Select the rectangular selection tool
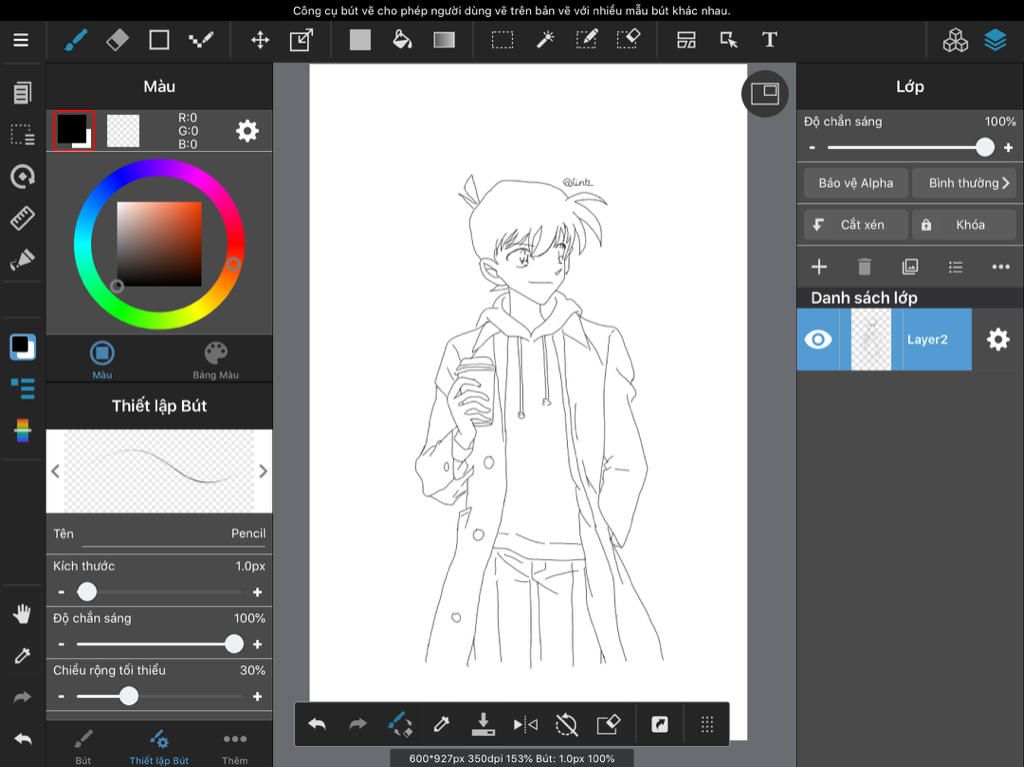The width and height of the screenshot is (1024, 767). coord(502,40)
